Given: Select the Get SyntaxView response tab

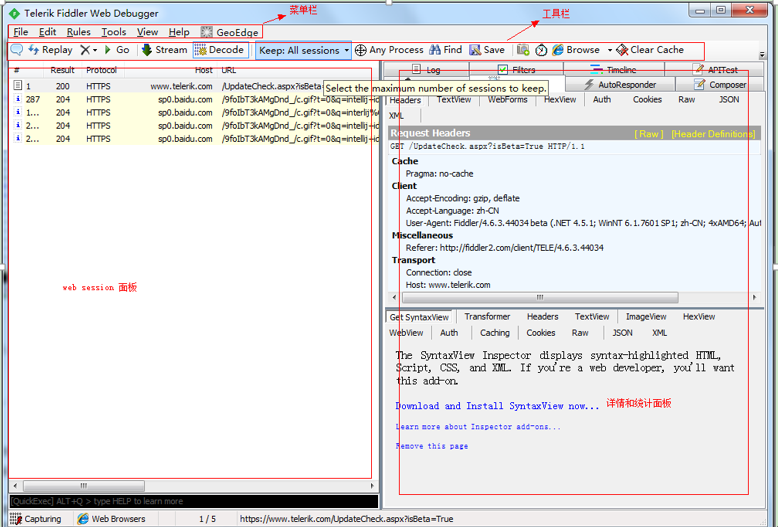Looking at the screenshot, I should (x=419, y=317).
